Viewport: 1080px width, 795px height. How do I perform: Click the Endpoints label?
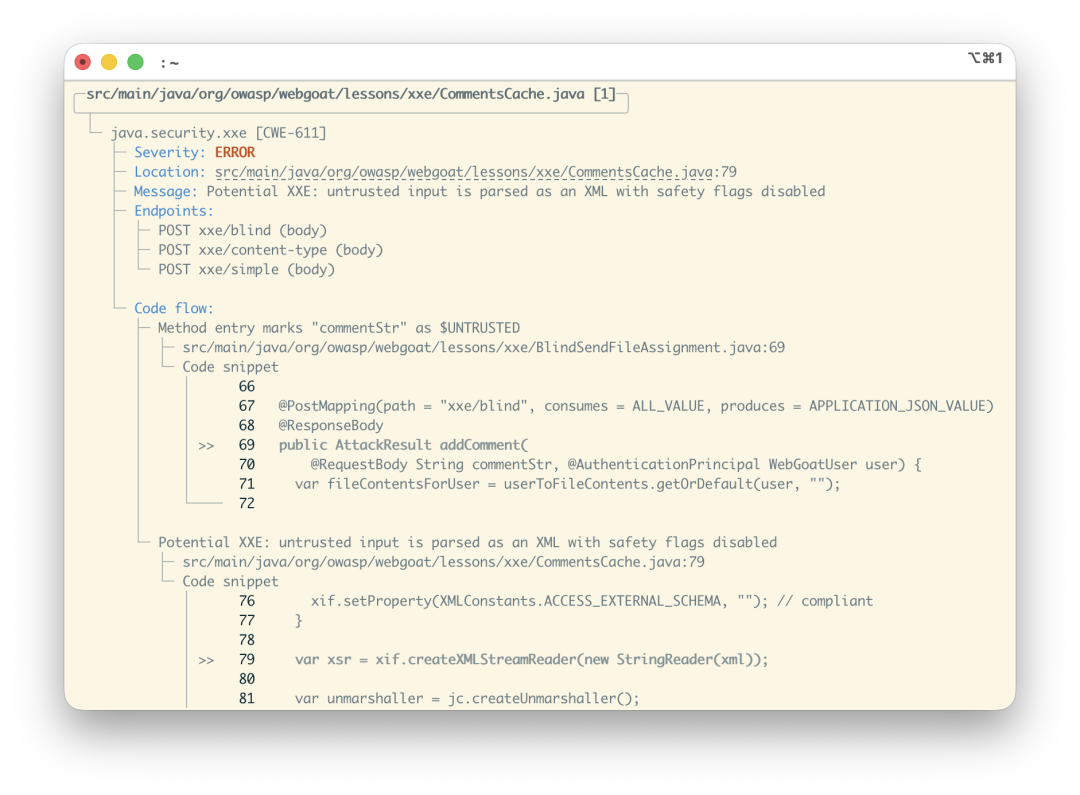tap(174, 211)
